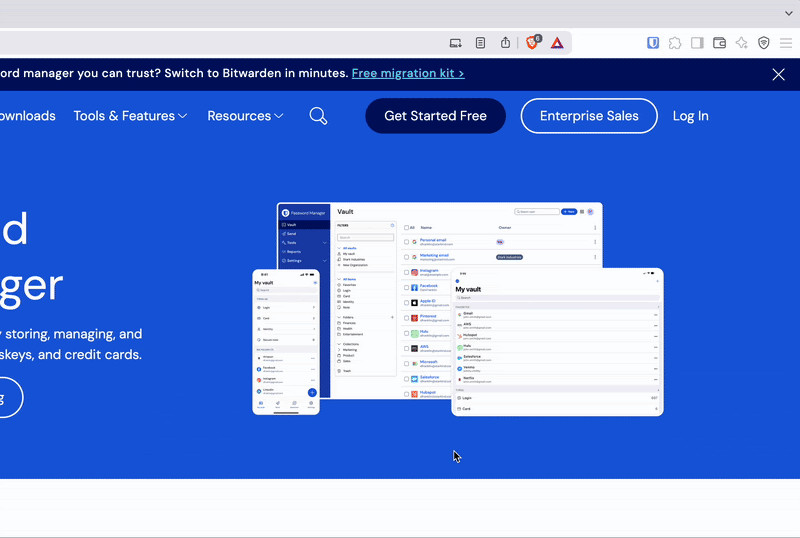Viewport: 800px width, 538px height.
Task: Open the tab search chevron at top right
Action: (789, 13)
